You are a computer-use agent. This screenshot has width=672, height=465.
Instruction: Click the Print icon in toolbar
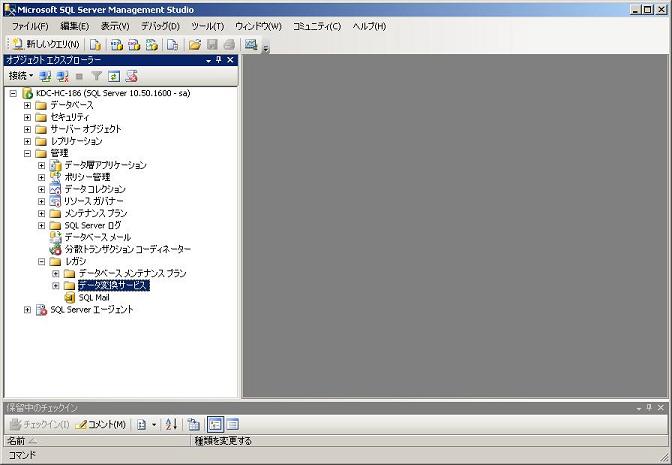(x=230, y=44)
